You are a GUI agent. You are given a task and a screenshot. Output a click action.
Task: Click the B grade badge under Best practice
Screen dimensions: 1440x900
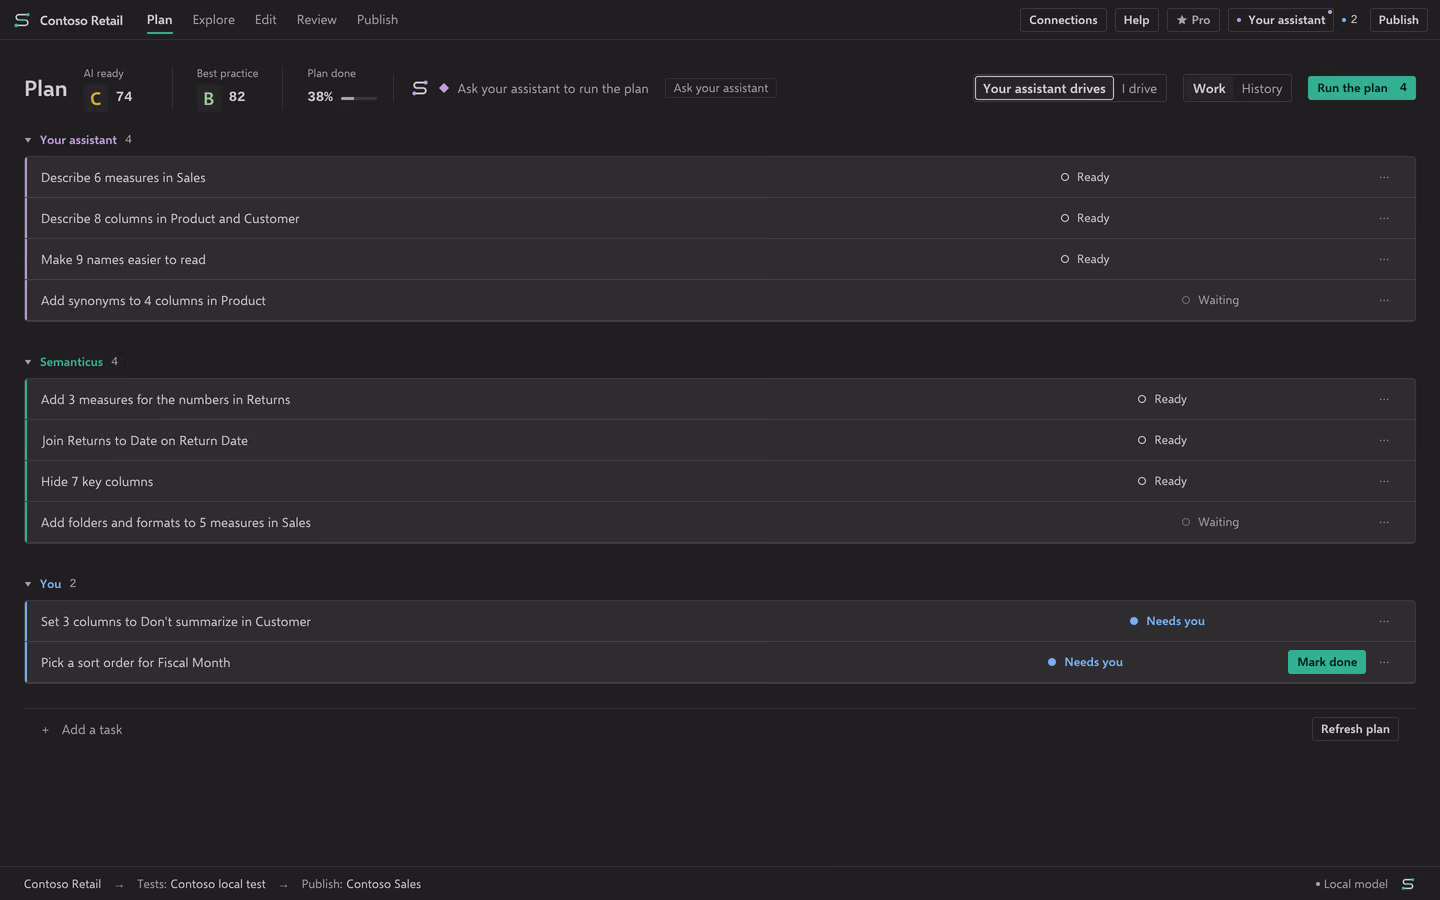[208, 98]
